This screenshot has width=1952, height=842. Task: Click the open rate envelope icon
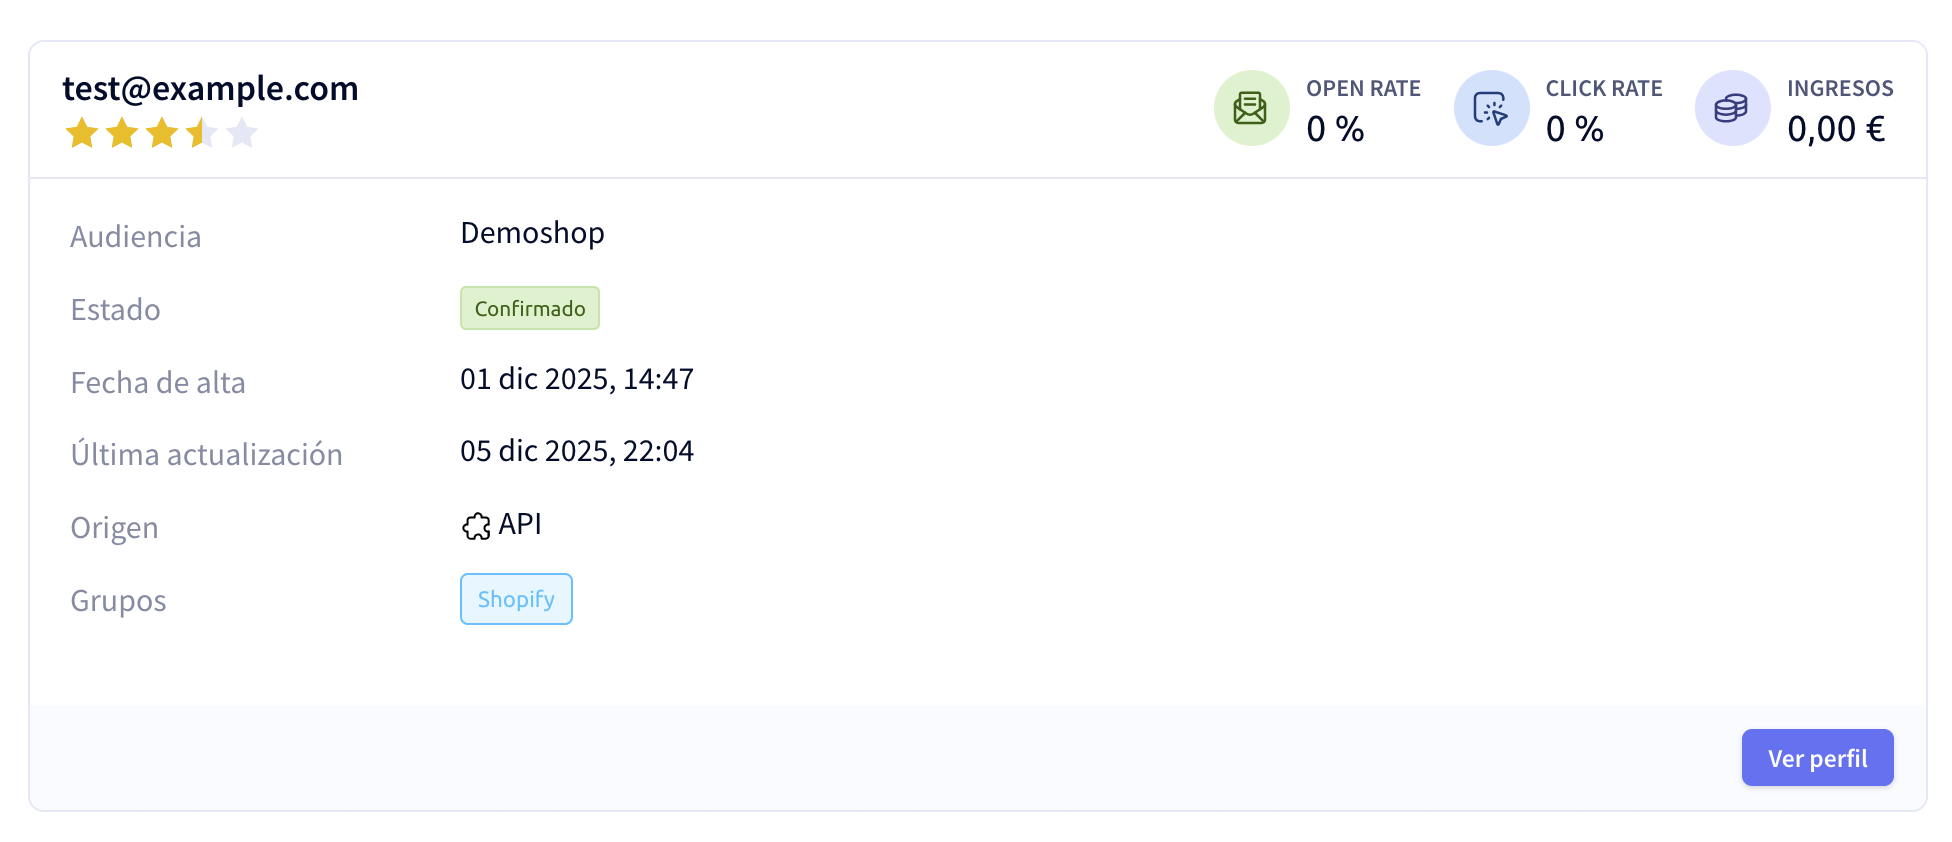1251,108
